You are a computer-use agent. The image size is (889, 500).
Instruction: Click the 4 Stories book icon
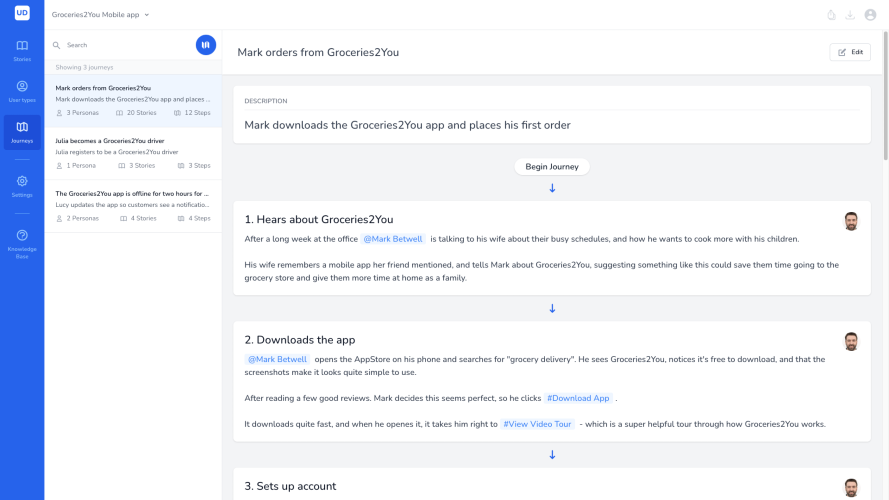(x=123, y=218)
